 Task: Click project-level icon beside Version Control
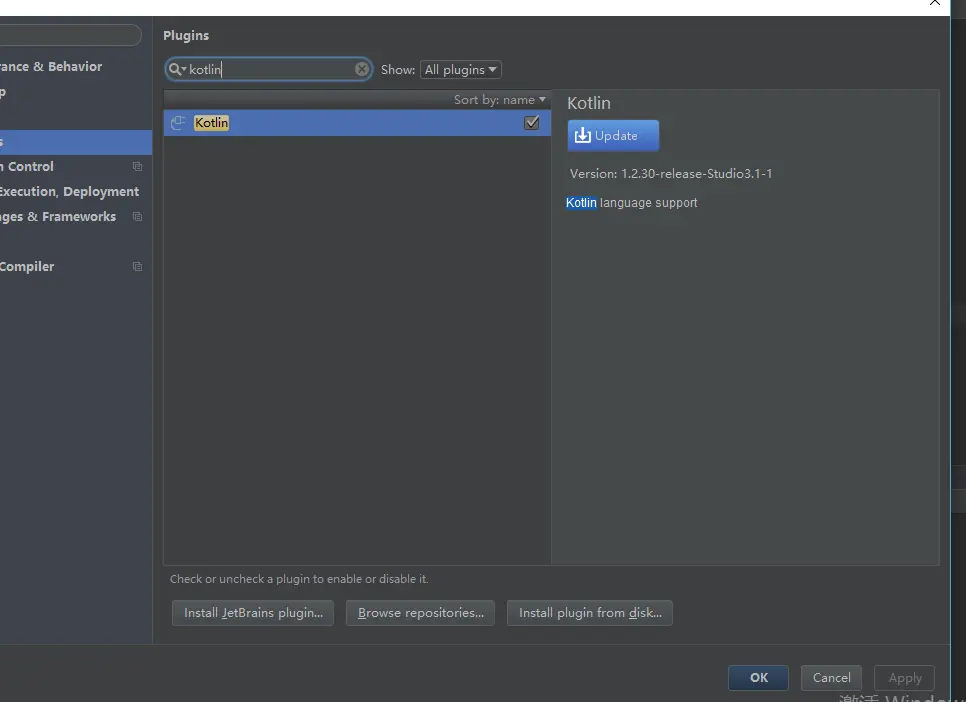[137, 166]
